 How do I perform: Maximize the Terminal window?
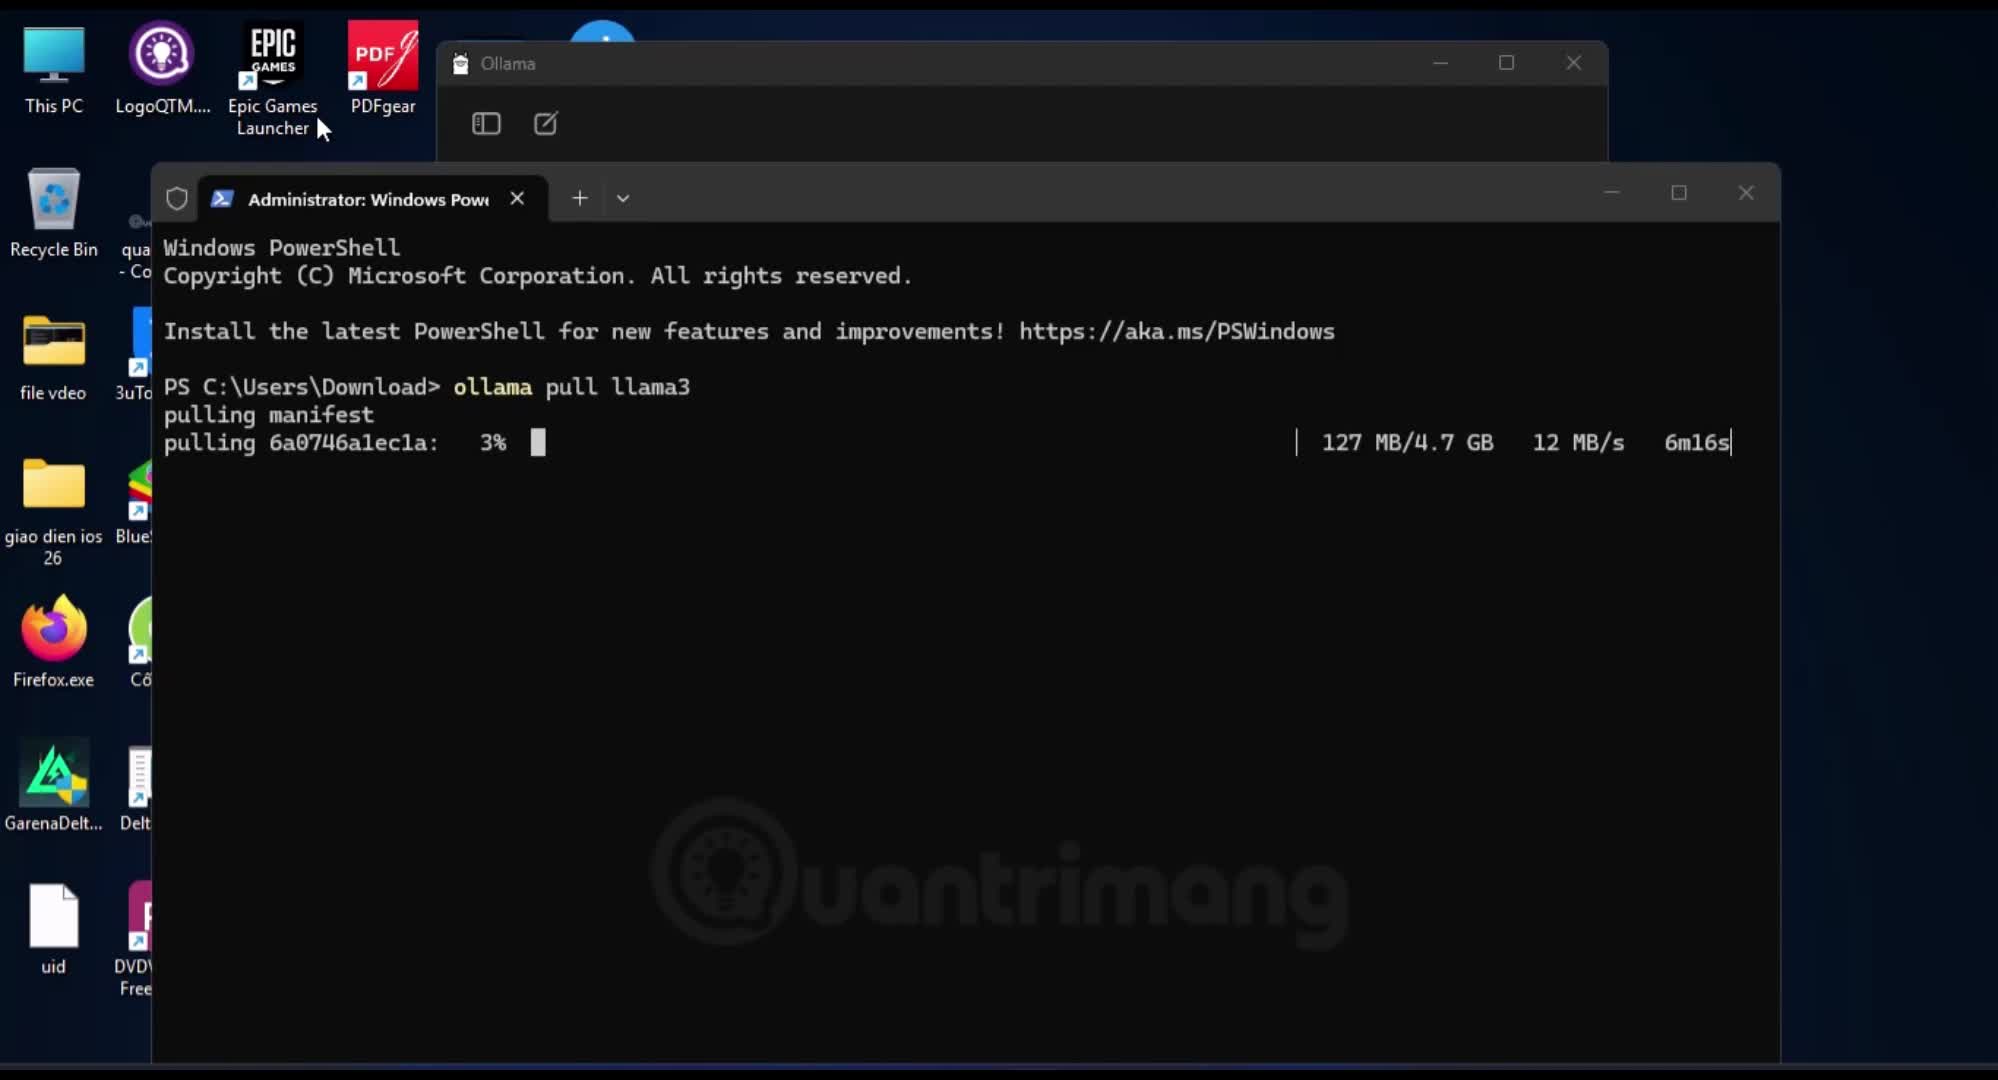tap(1679, 192)
